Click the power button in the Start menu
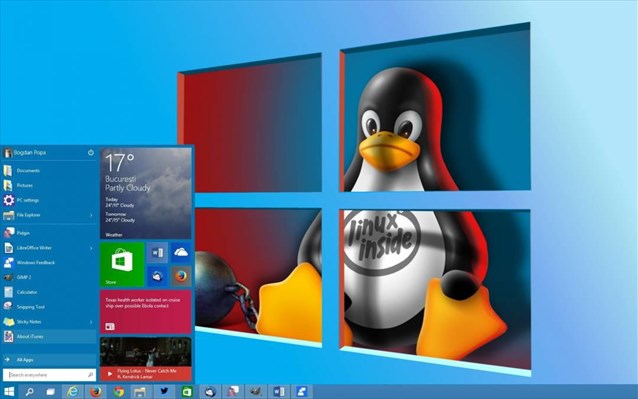This screenshot has width=638, height=399. (x=91, y=153)
